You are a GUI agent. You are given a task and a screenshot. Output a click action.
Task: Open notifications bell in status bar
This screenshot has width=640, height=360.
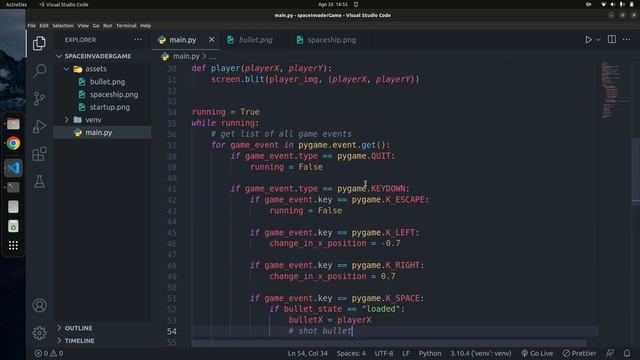point(627,353)
